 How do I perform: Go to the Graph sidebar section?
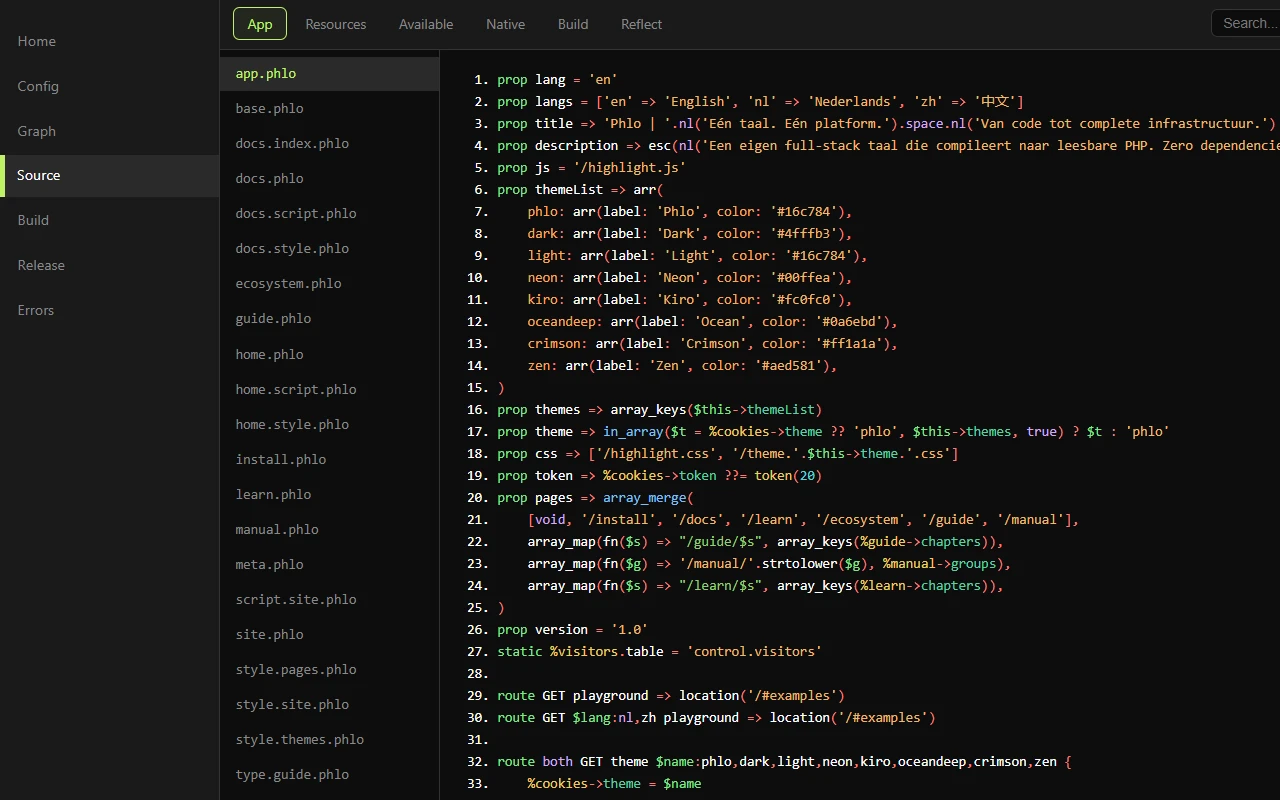click(x=109, y=131)
